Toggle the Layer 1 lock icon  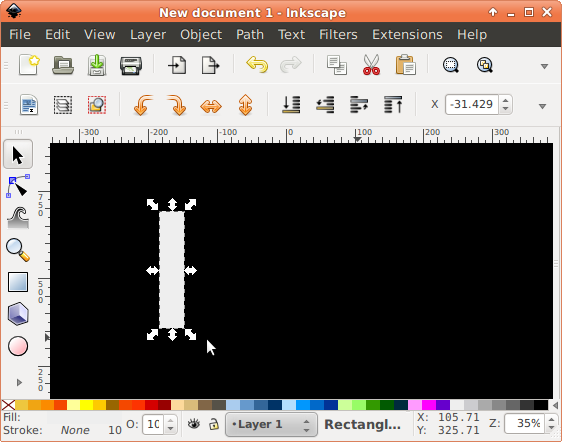214,424
